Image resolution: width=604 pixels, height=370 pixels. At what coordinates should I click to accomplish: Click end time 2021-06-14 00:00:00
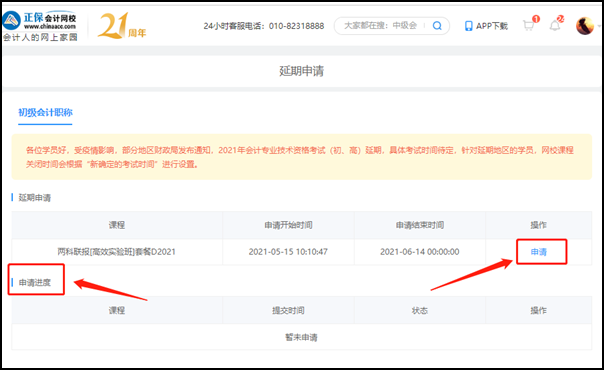click(419, 252)
